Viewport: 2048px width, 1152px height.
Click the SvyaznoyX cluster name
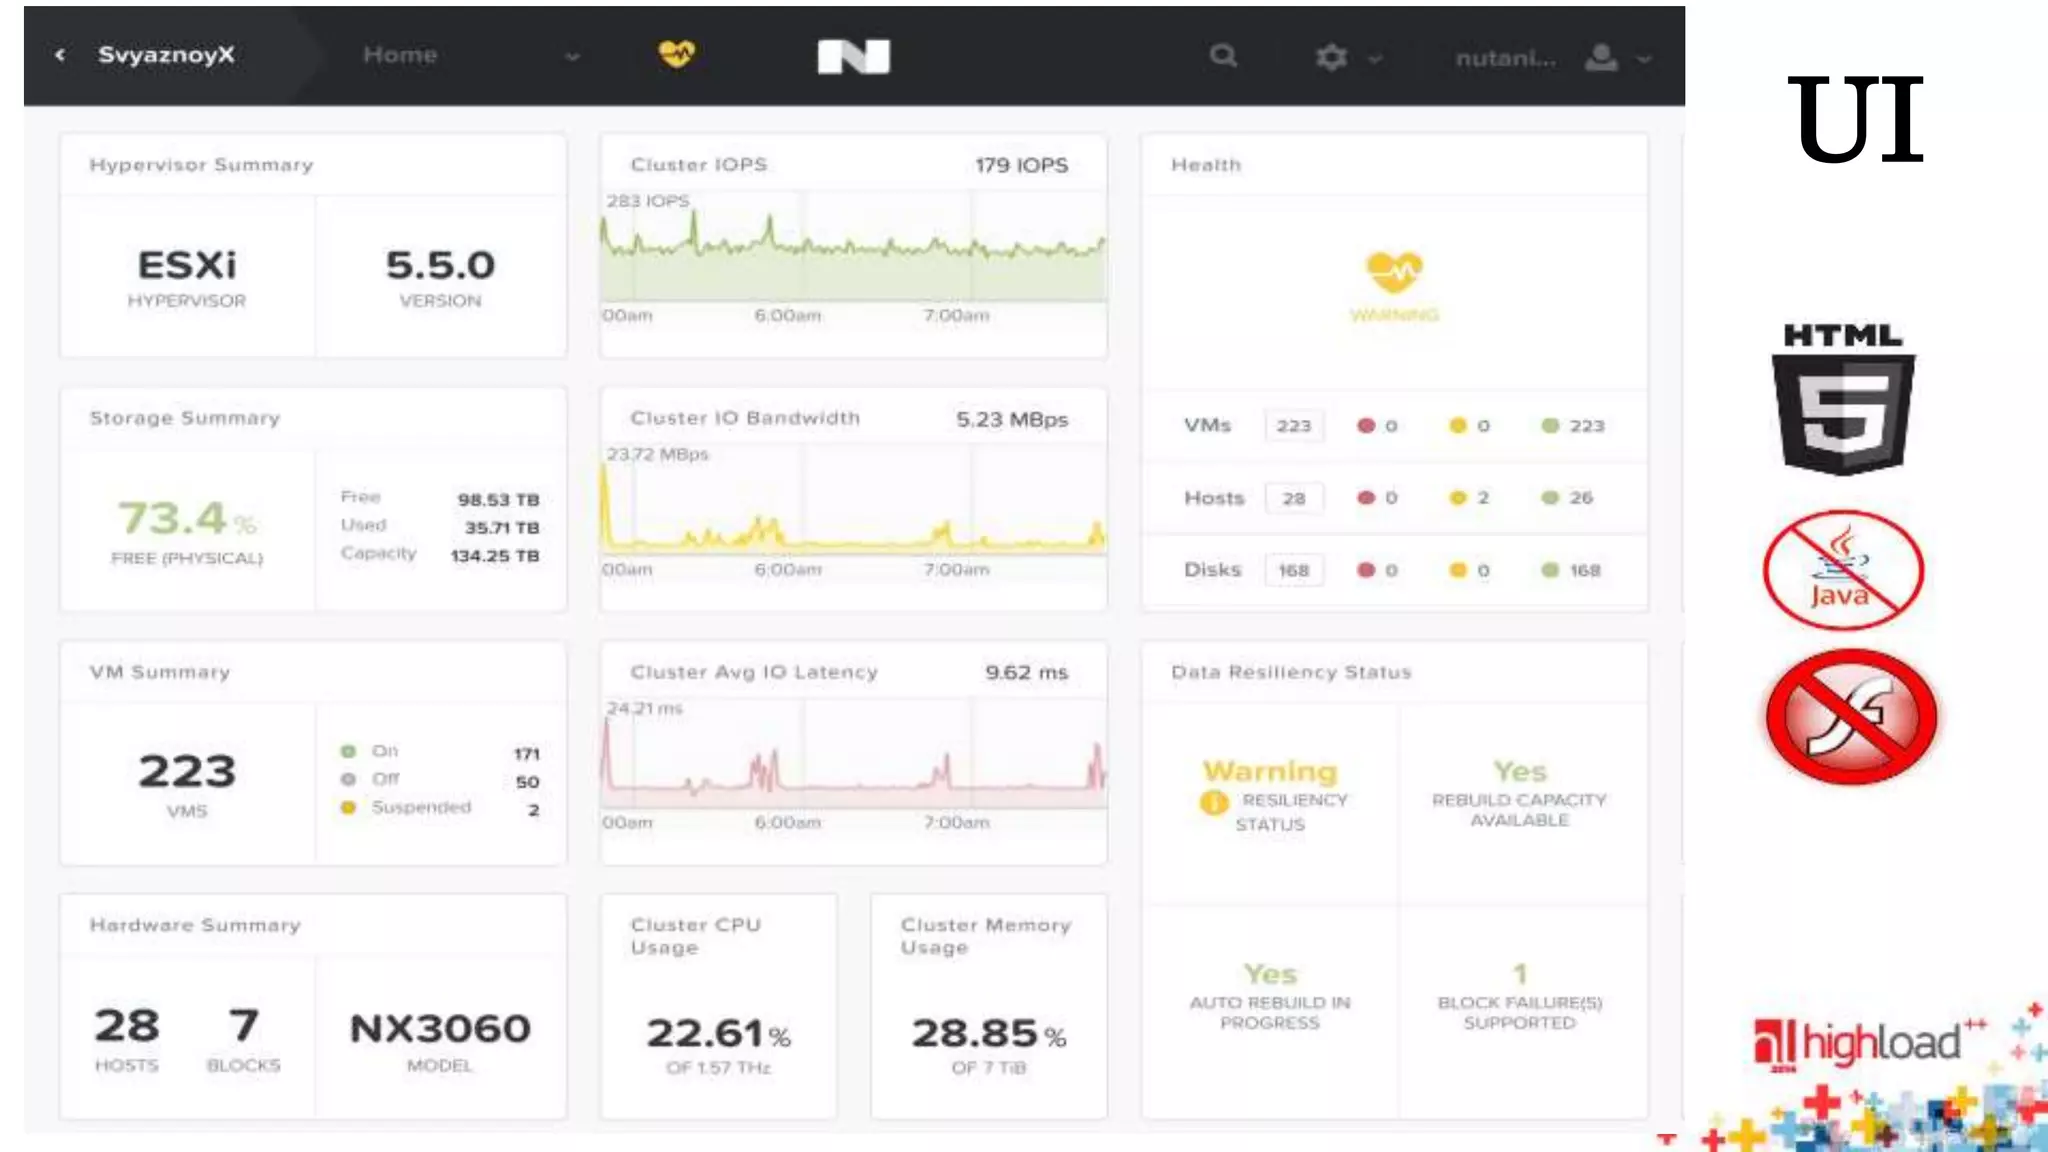166,55
